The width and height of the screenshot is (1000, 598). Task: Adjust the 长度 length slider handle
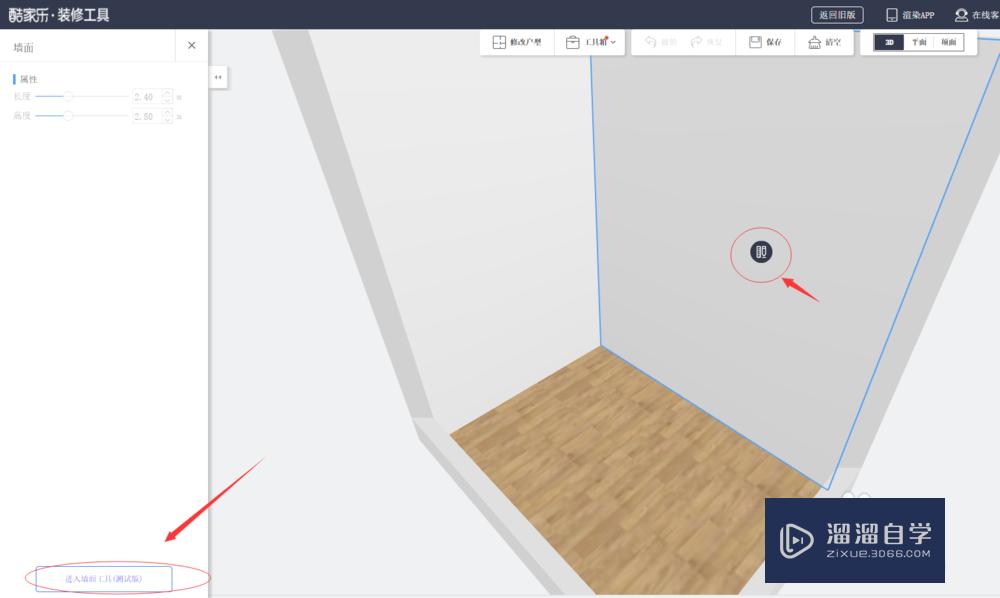click(68, 96)
